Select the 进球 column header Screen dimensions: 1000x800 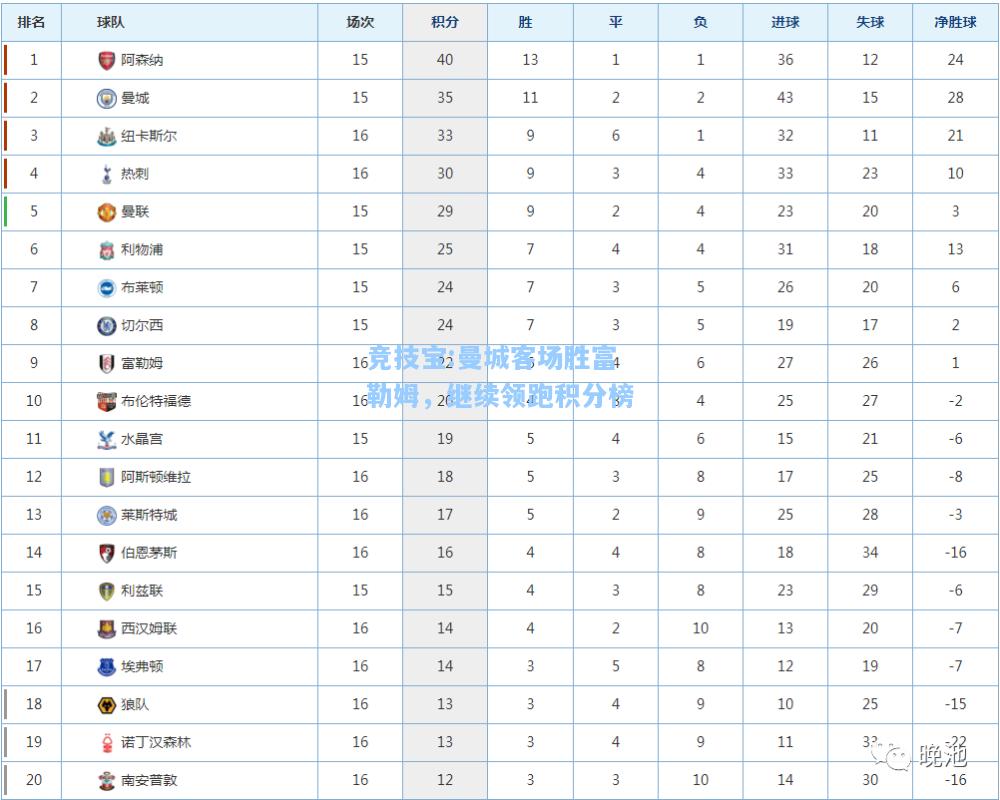click(784, 22)
